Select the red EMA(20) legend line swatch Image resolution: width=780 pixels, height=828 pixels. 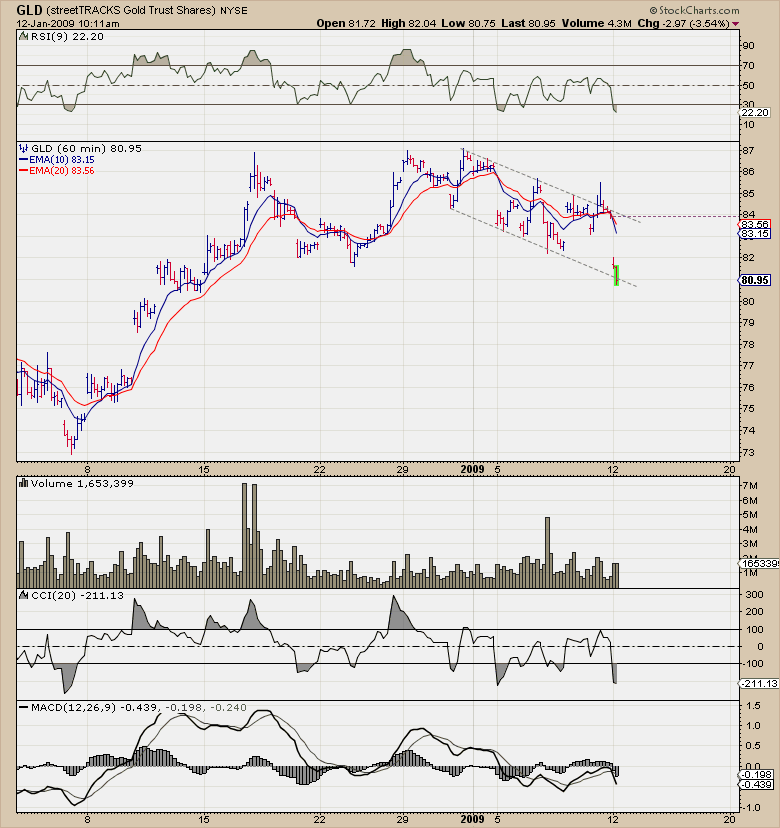pyautogui.click(x=24, y=171)
